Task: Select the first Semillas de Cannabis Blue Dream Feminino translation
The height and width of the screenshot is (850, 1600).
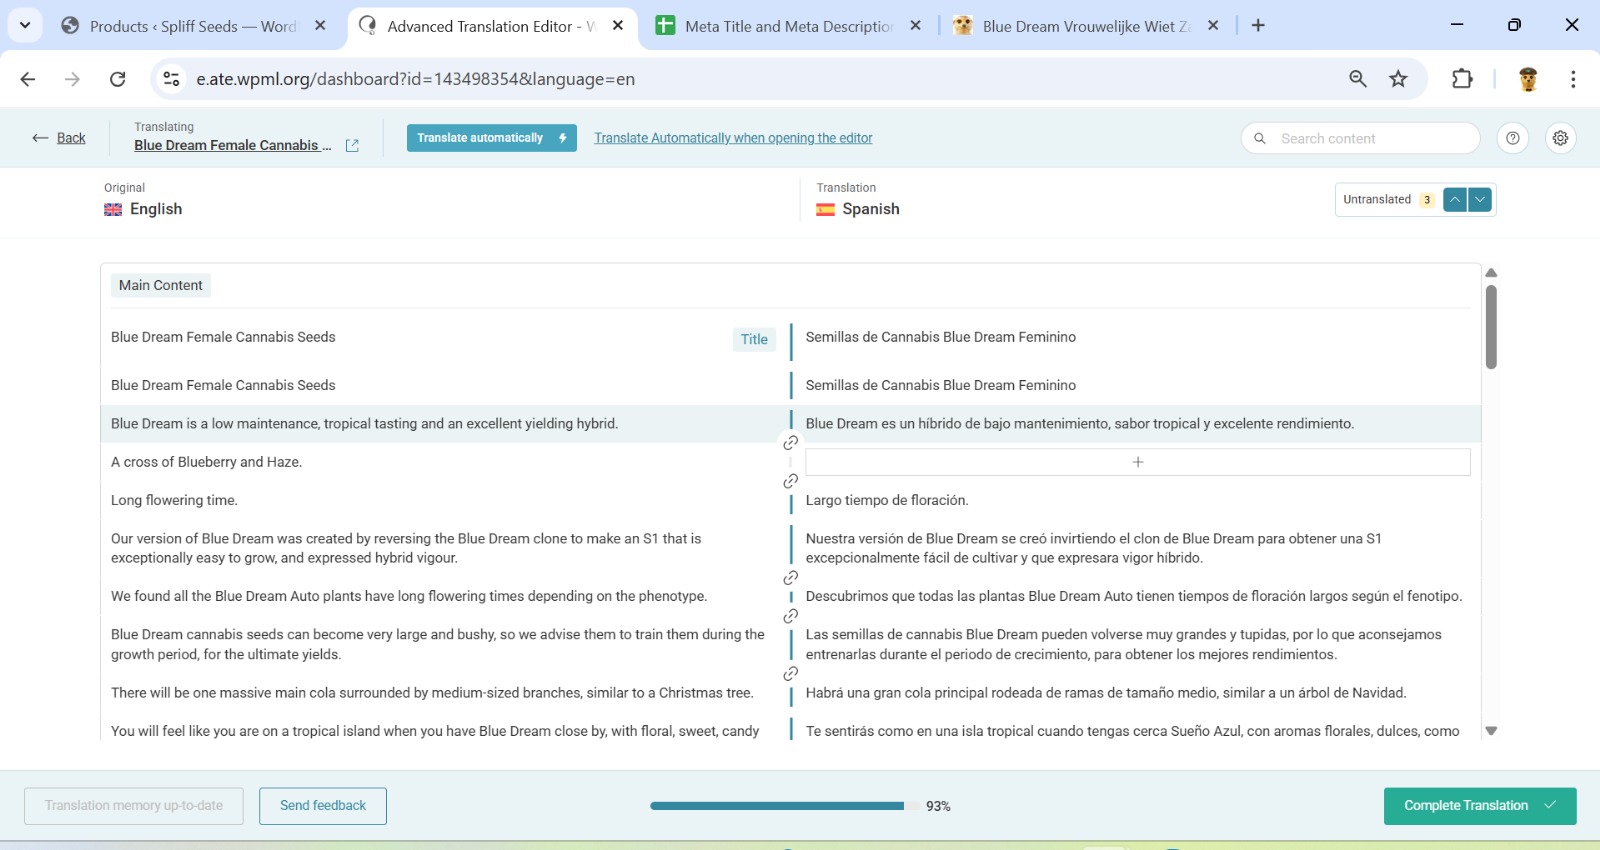Action: click(x=940, y=337)
